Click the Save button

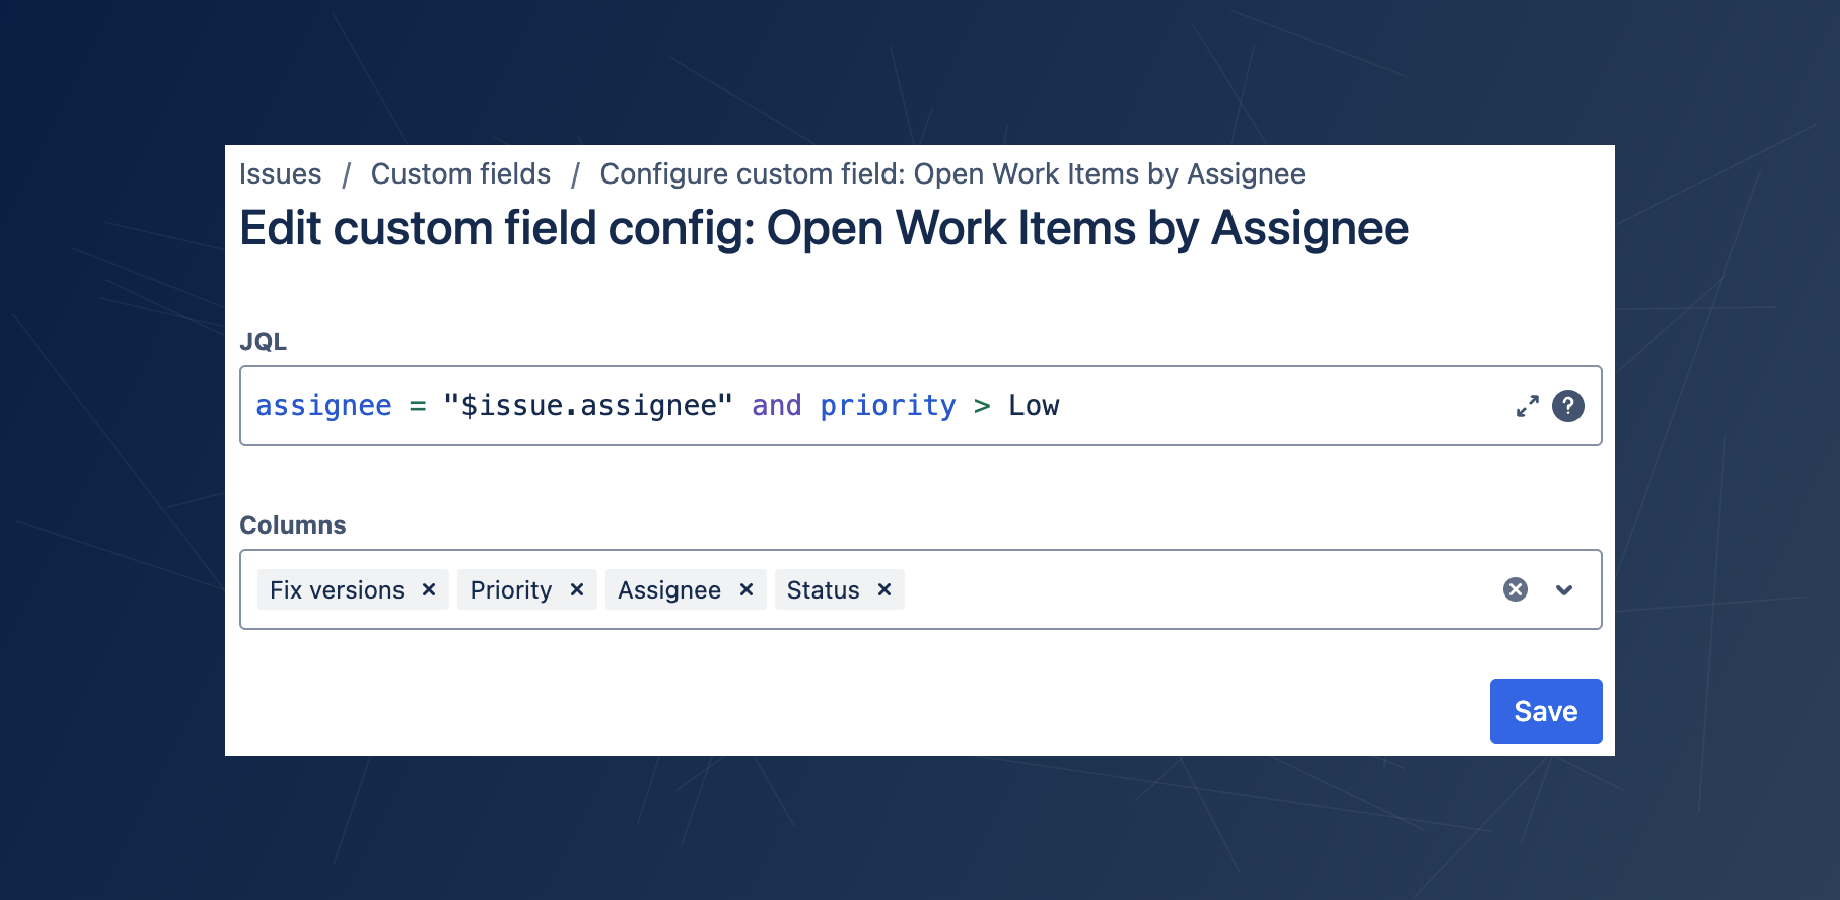pyautogui.click(x=1545, y=711)
